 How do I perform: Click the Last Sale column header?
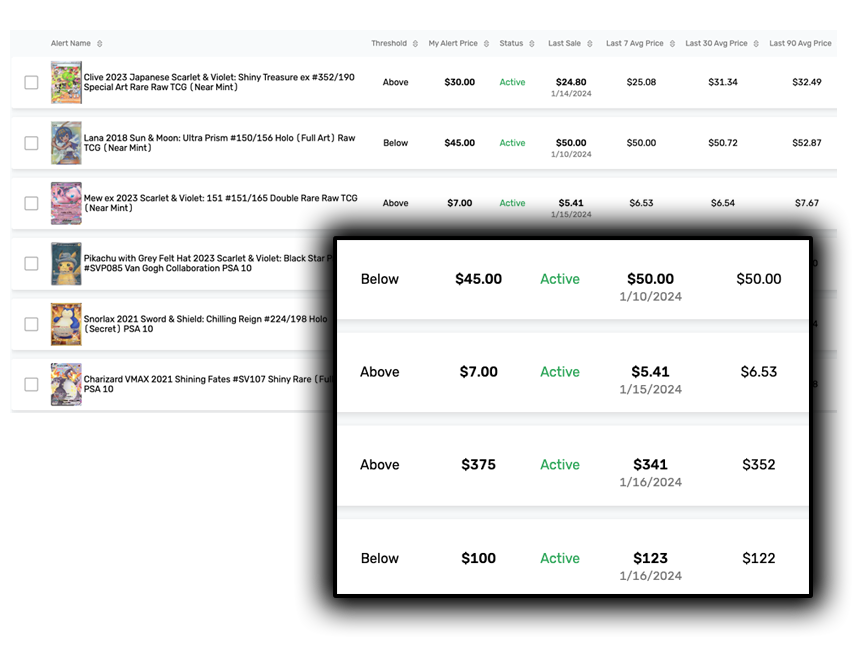(x=564, y=43)
